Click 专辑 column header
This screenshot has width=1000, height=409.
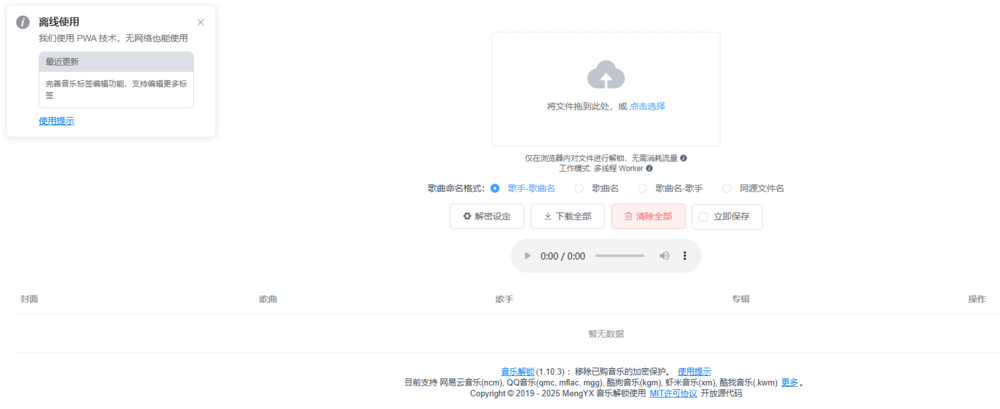pyautogui.click(x=741, y=299)
